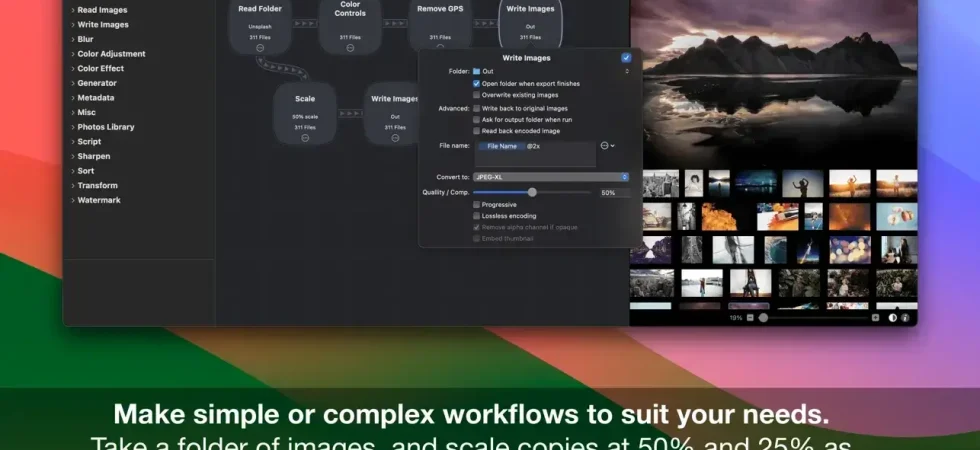Select the burning fire thumbnail in grid
The image size is (980, 450).
(x=719, y=216)
